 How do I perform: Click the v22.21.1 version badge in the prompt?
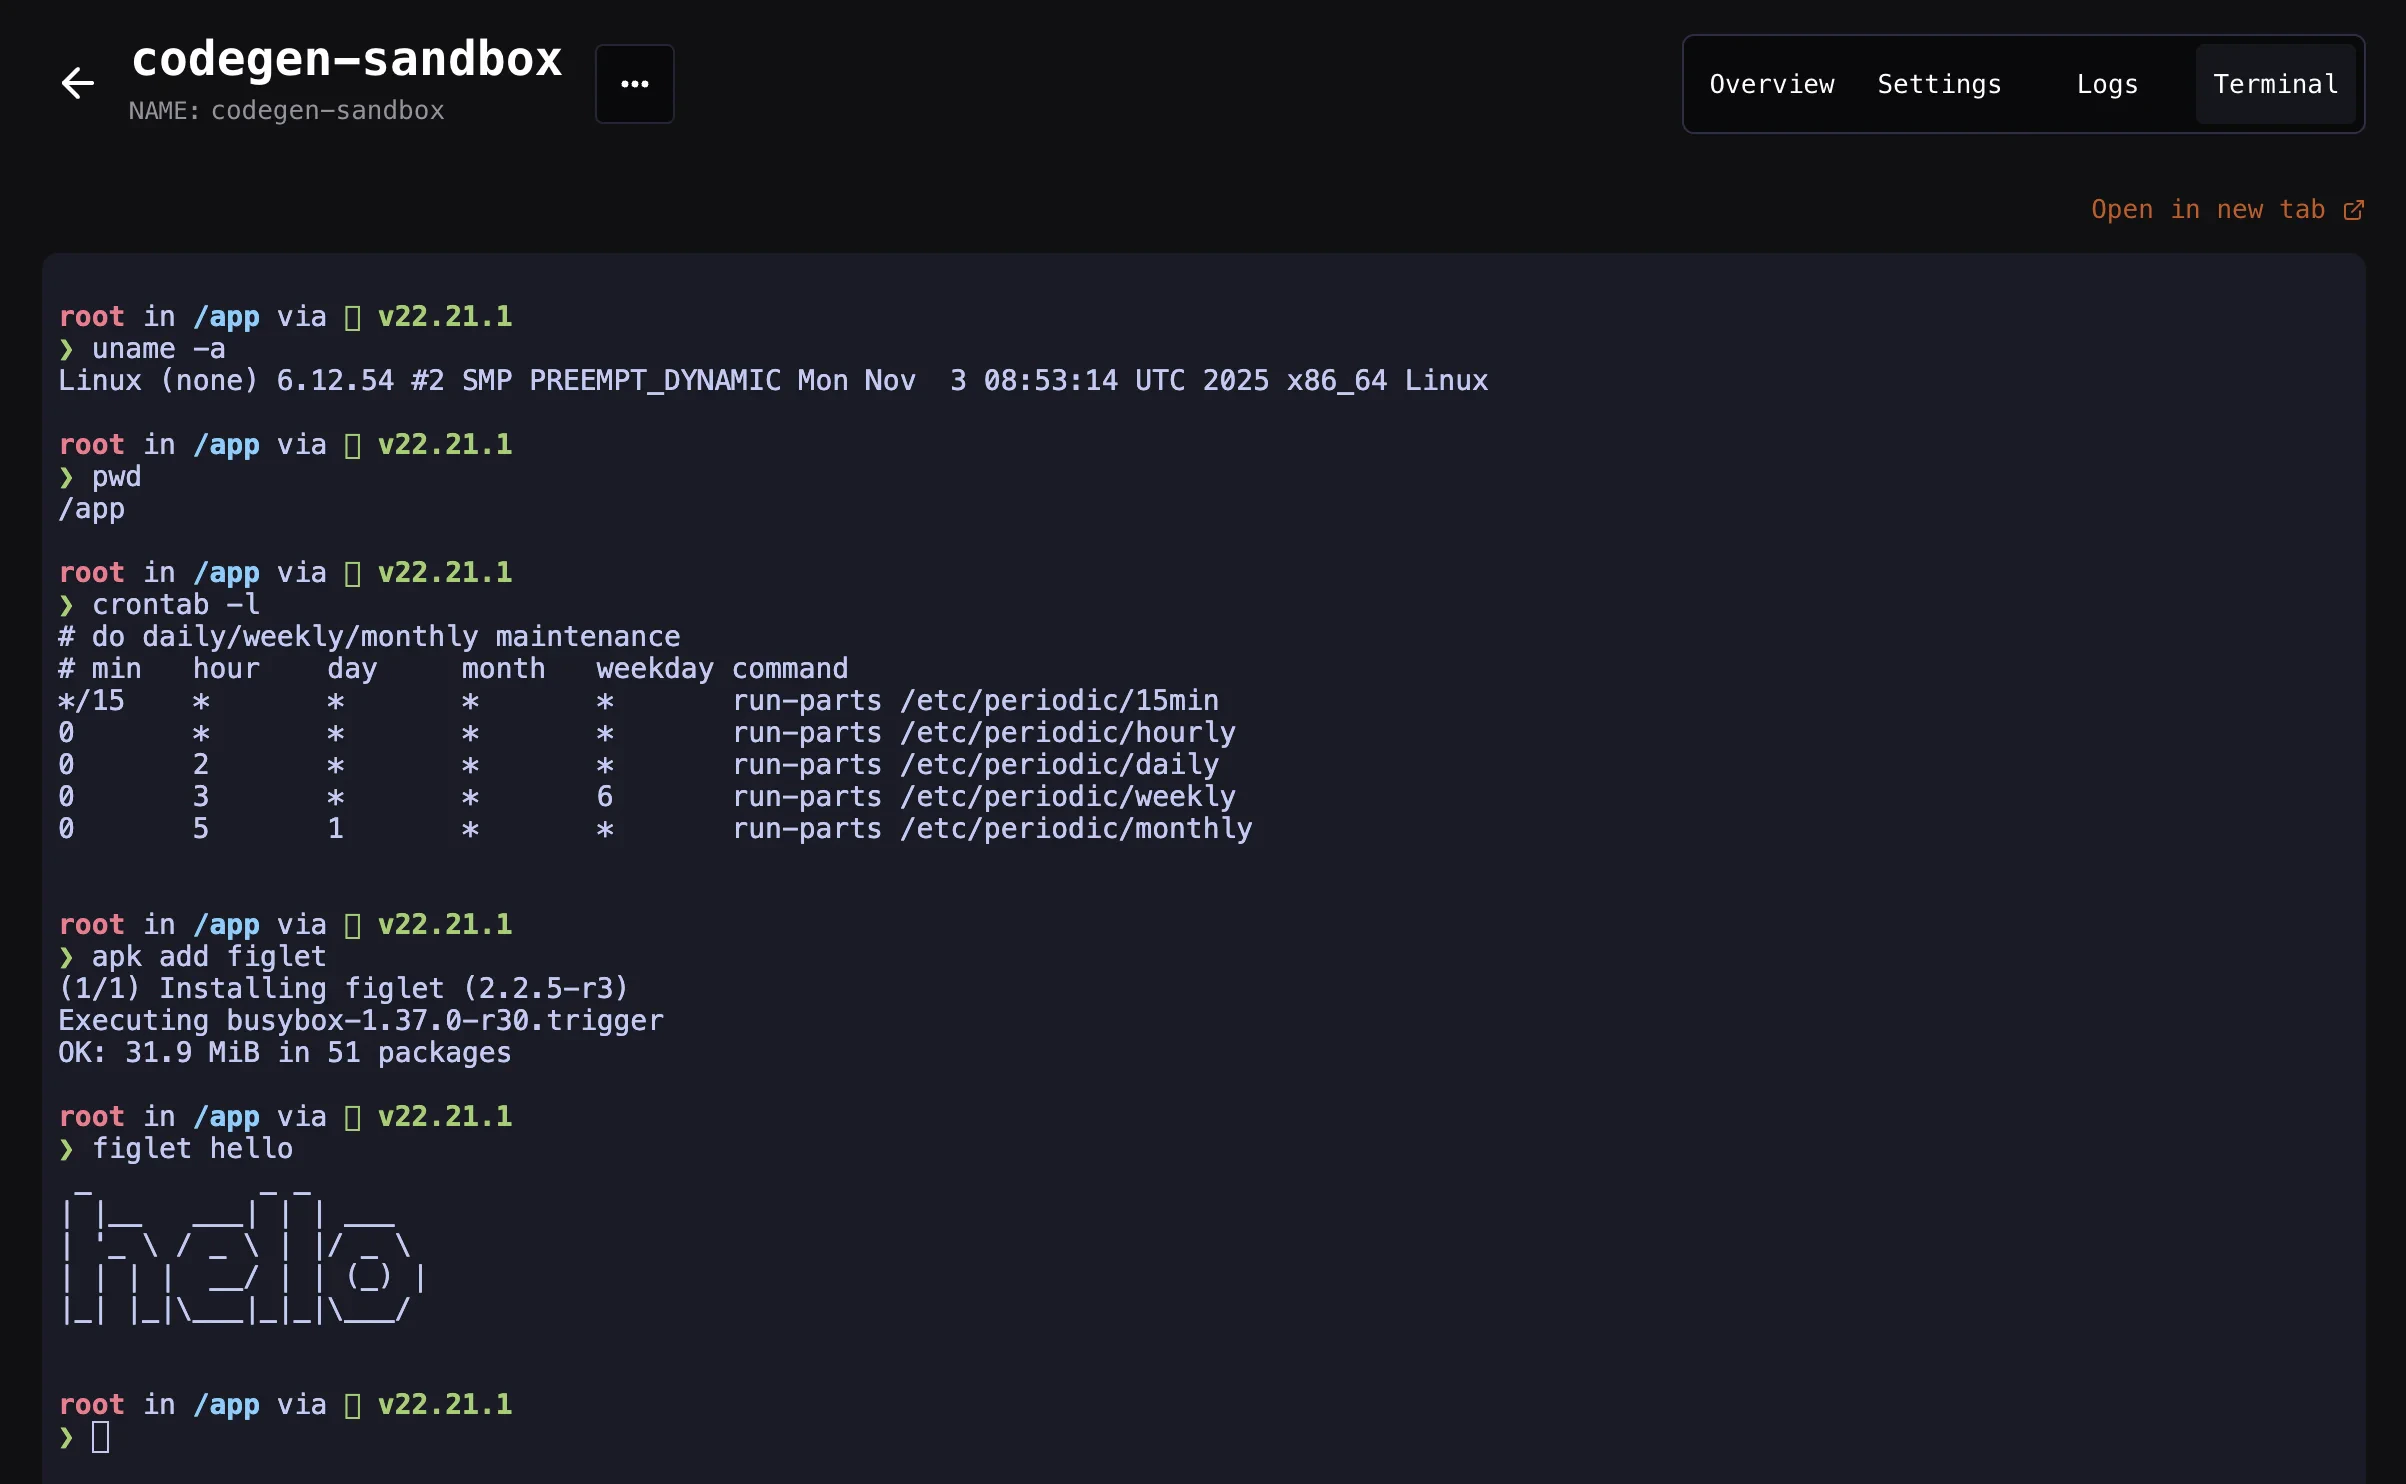pyautogui.click(x=445, y=1404)
